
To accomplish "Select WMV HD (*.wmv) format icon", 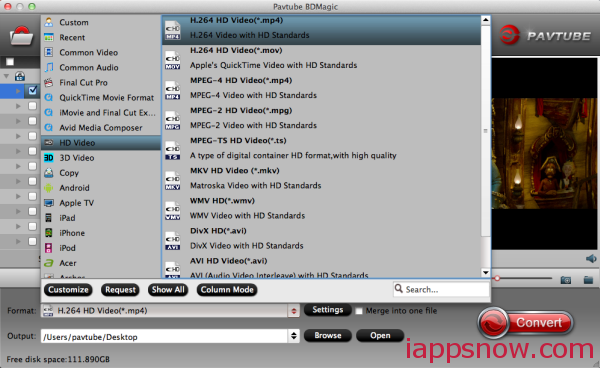I will click(x=173, y=211).
